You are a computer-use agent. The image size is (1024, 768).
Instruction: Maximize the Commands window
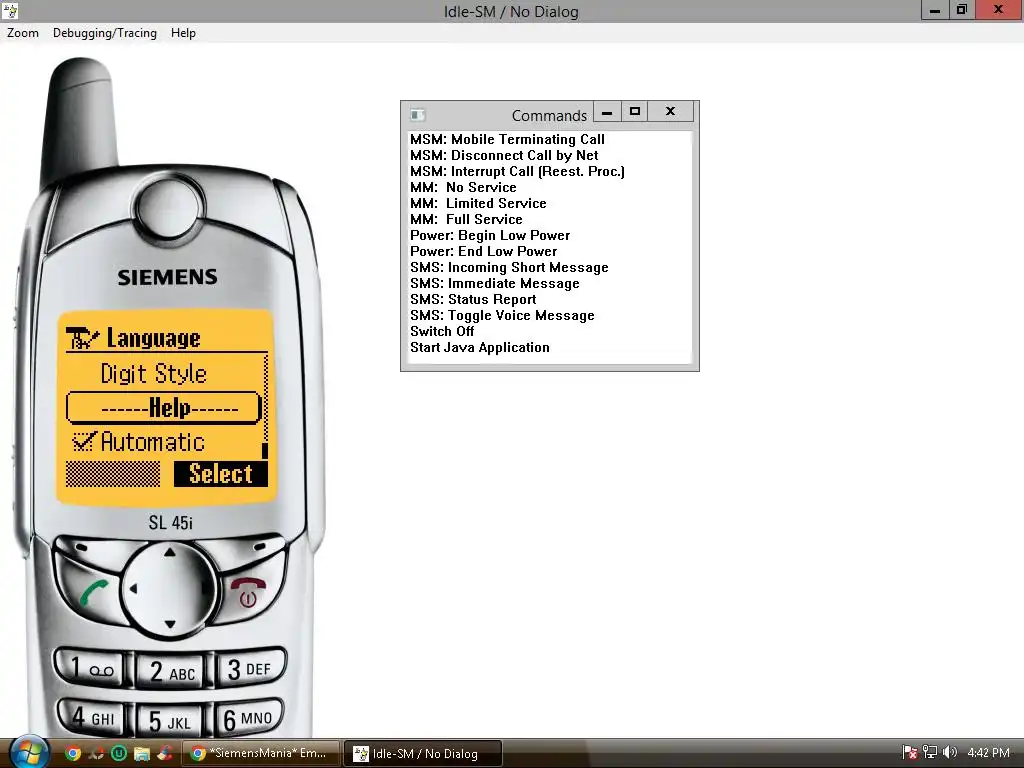point(634,112)
